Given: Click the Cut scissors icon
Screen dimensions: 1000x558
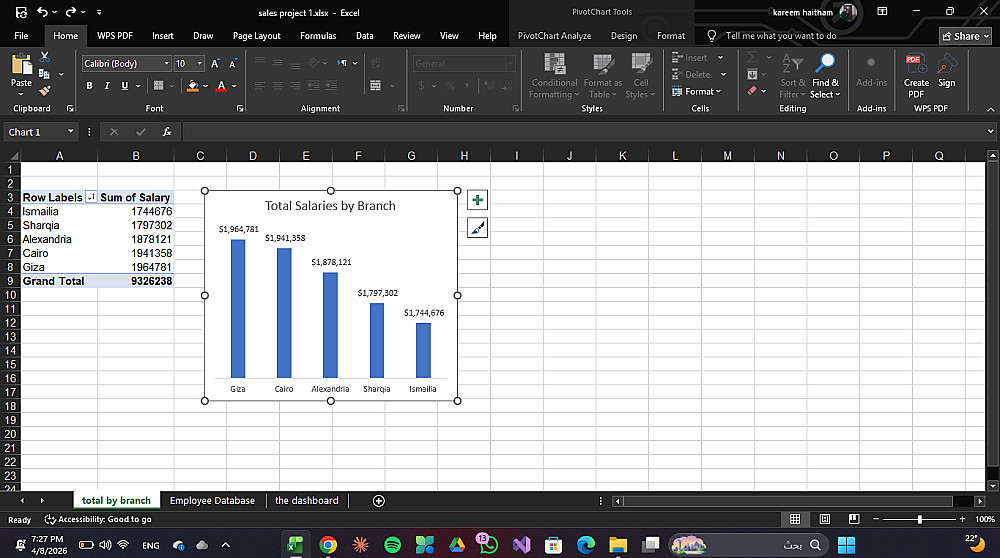Looking at the screenshot, I should click(45, 58).
